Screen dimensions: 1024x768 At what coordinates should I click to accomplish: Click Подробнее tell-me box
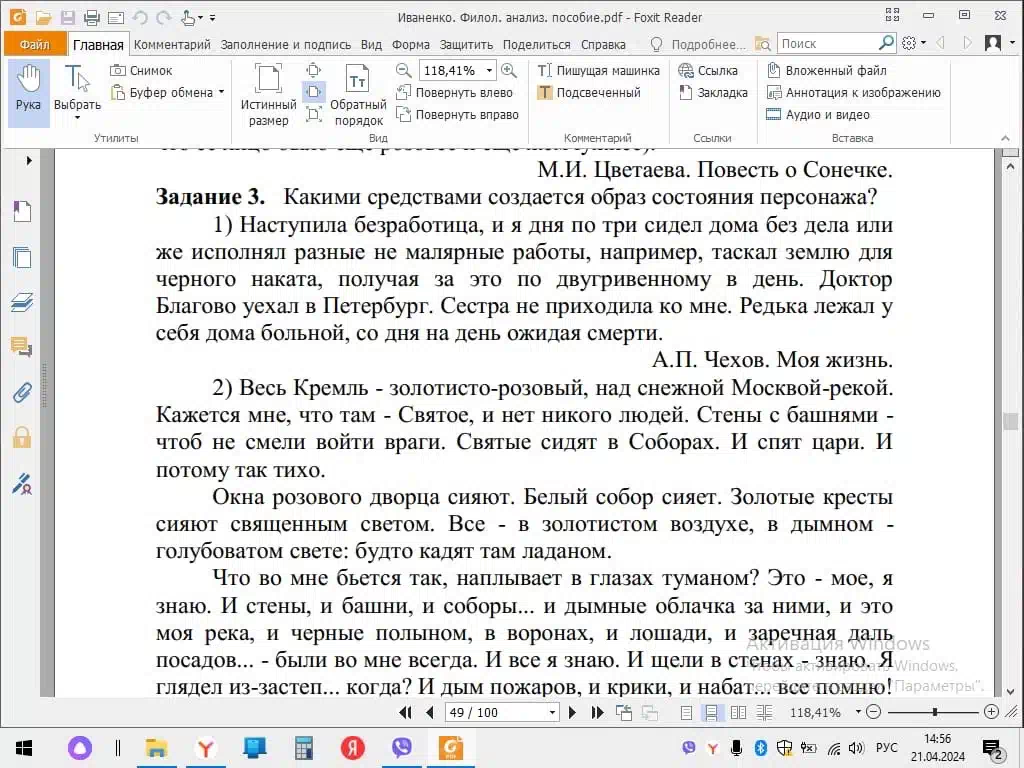699,44
